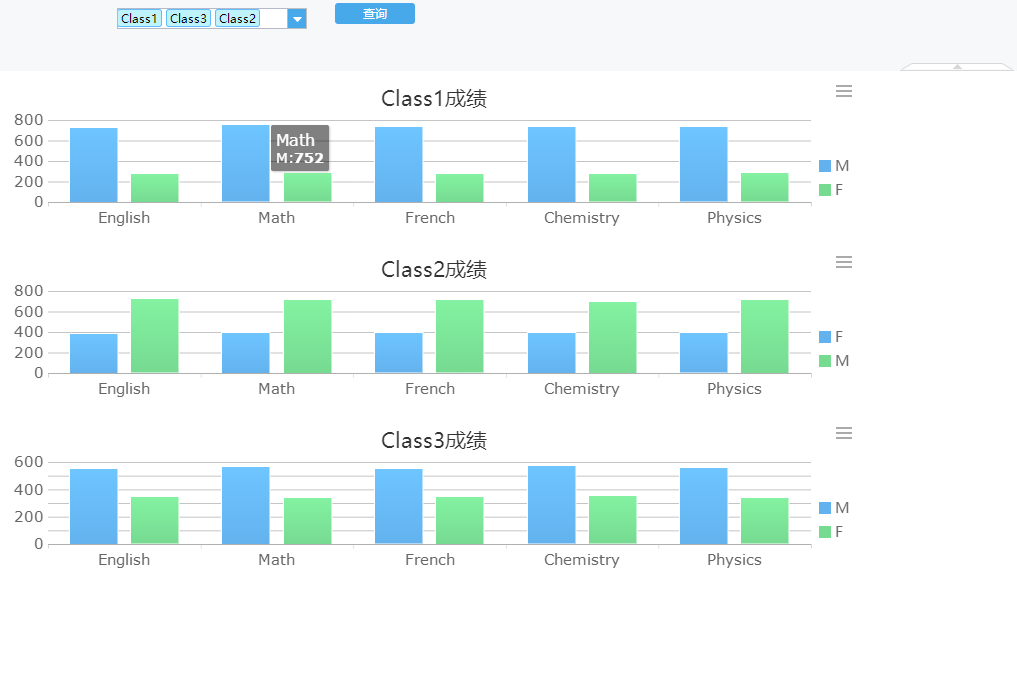Click the Chemistry axis label in Class1 chart

pyautogui.click(x=582, y=218)
